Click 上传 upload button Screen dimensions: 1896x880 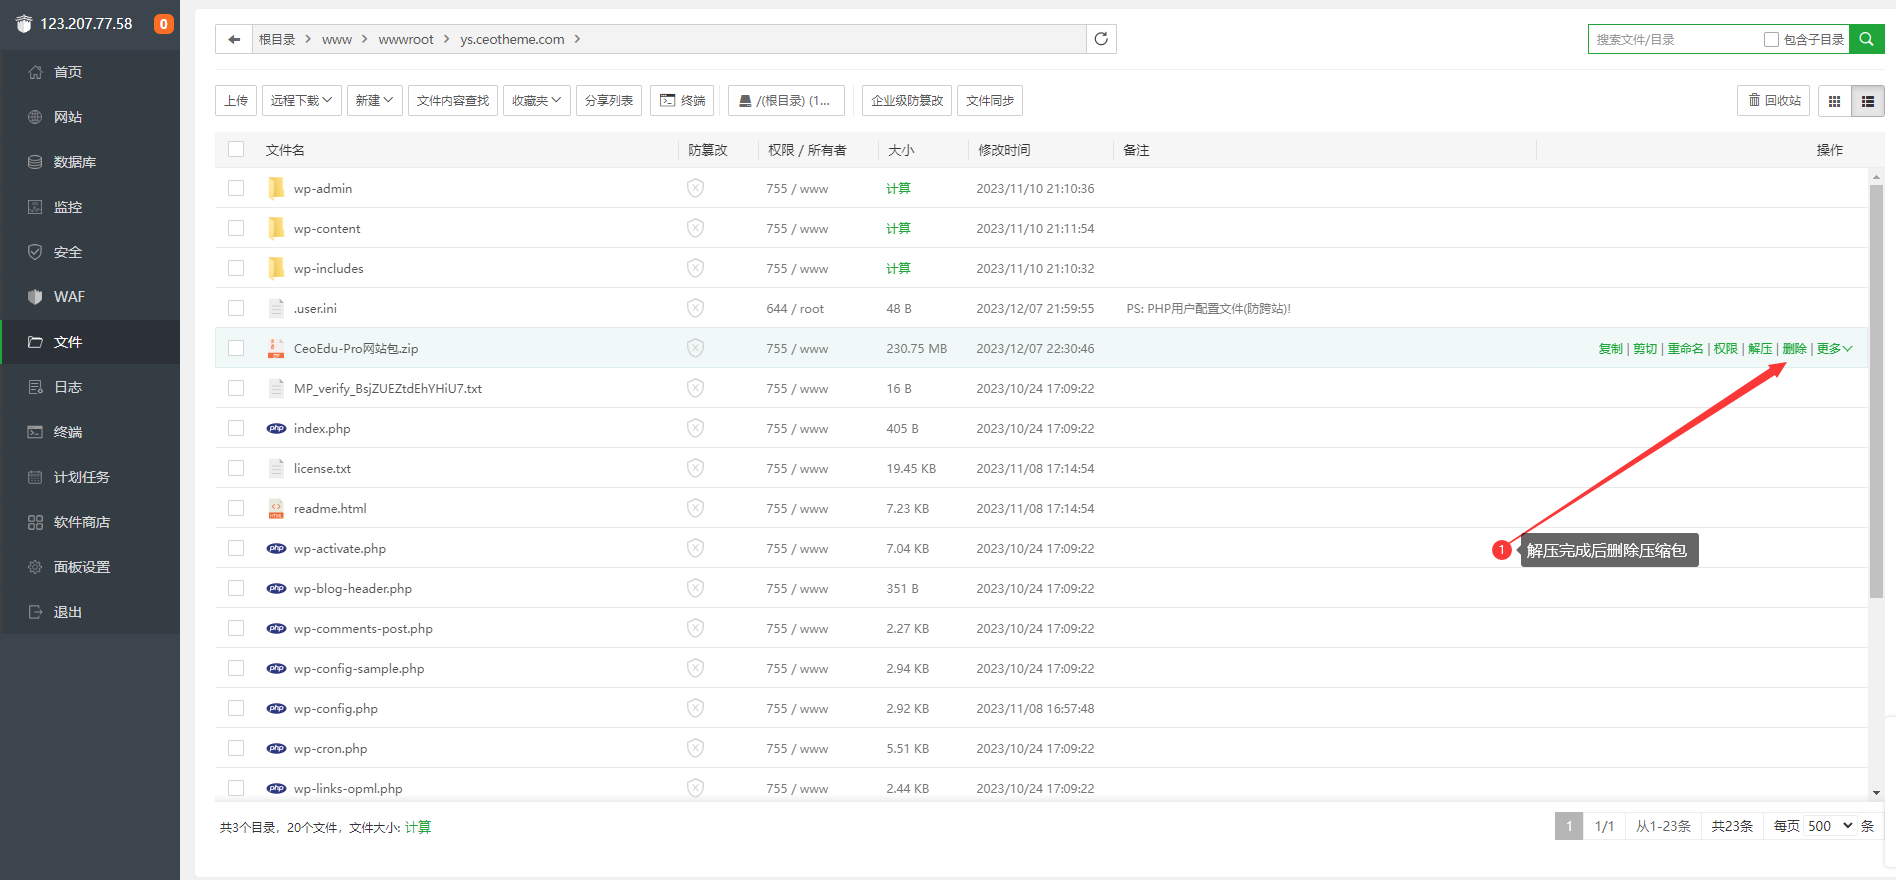point(236,101)
